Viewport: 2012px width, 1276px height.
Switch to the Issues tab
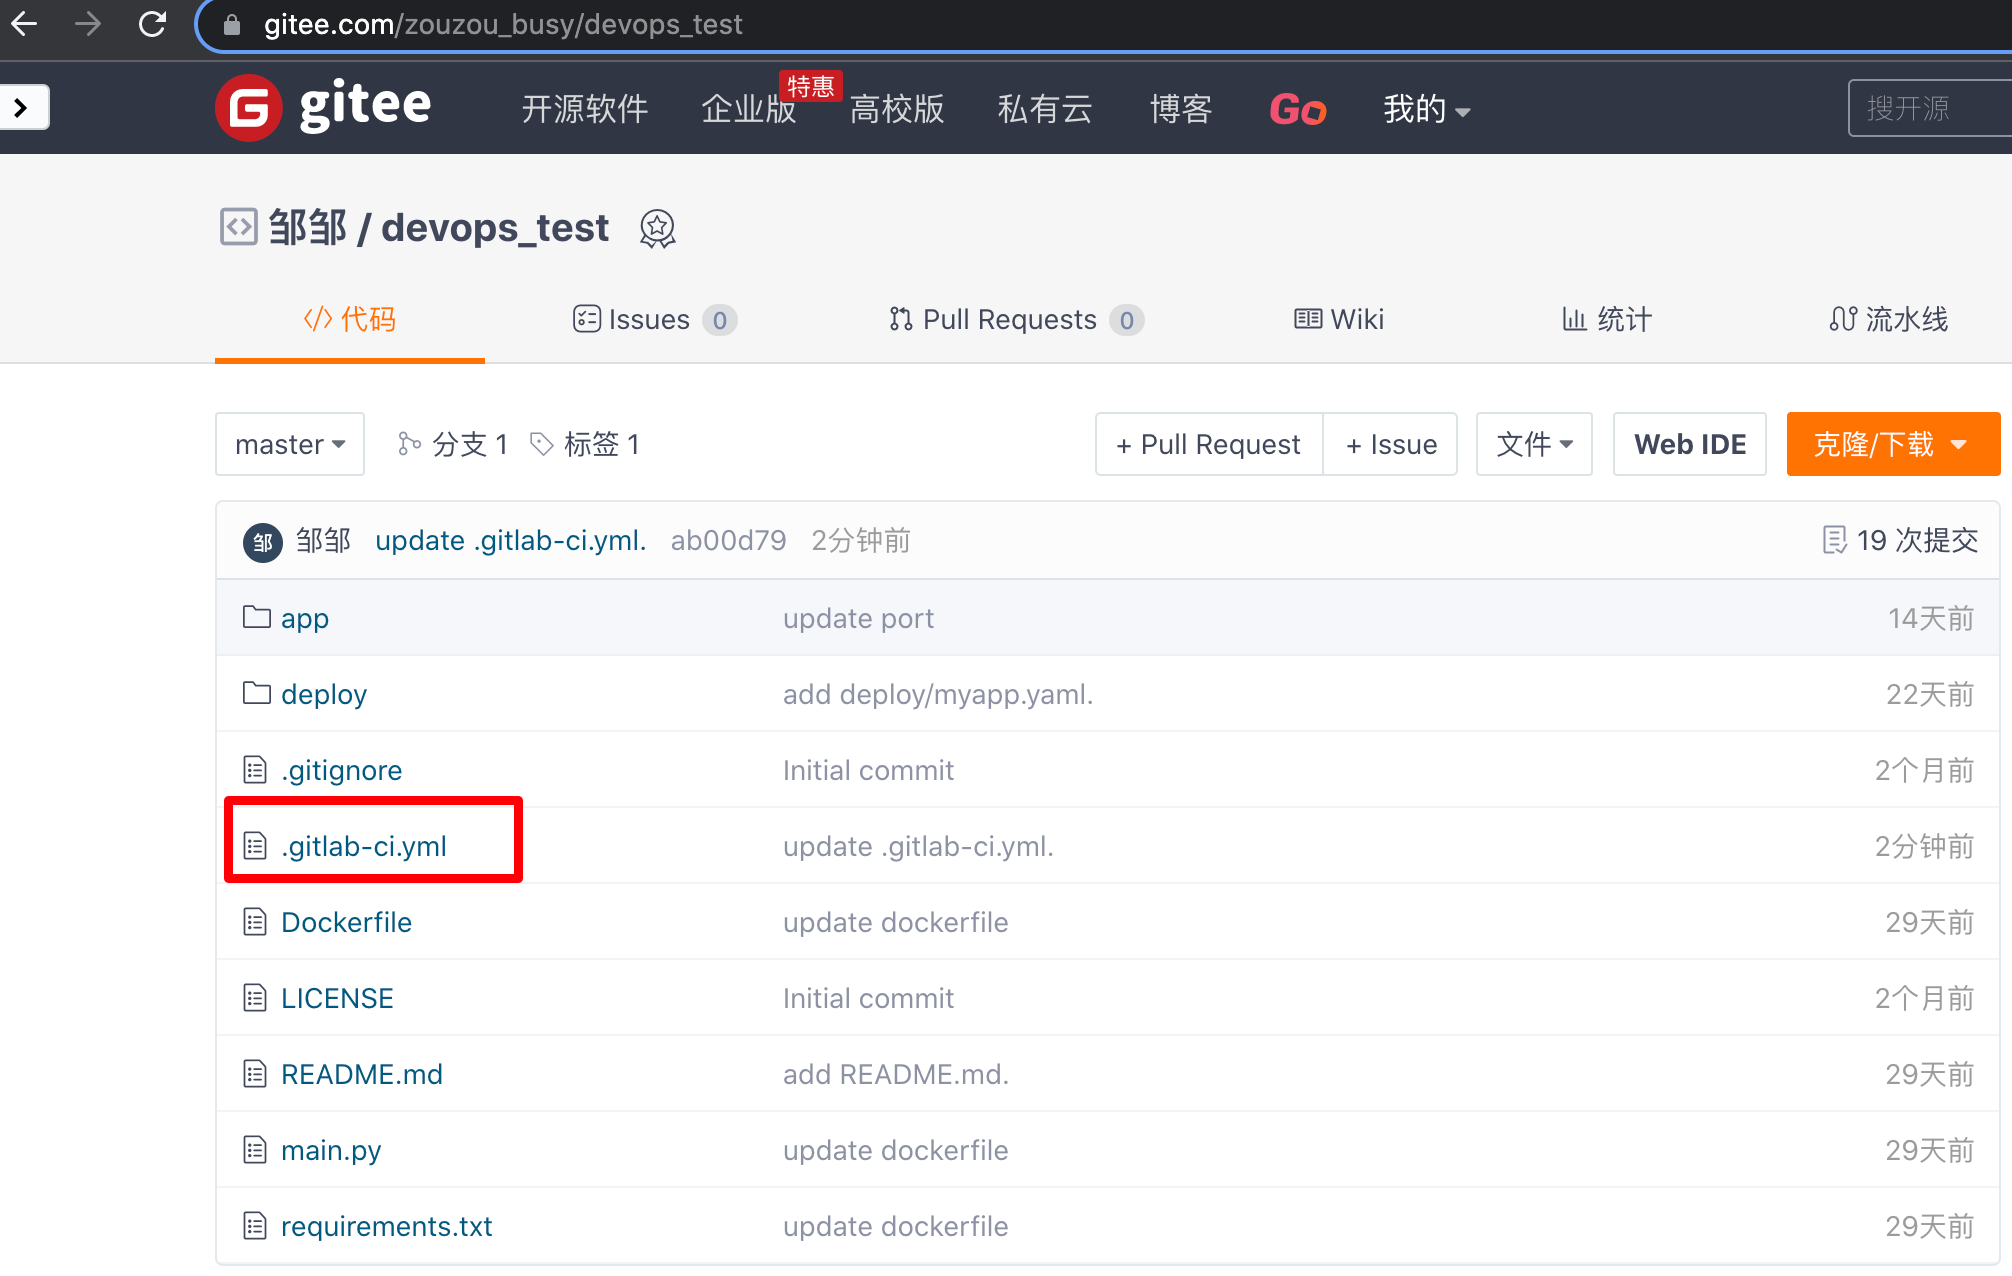(x=654, y=319)
